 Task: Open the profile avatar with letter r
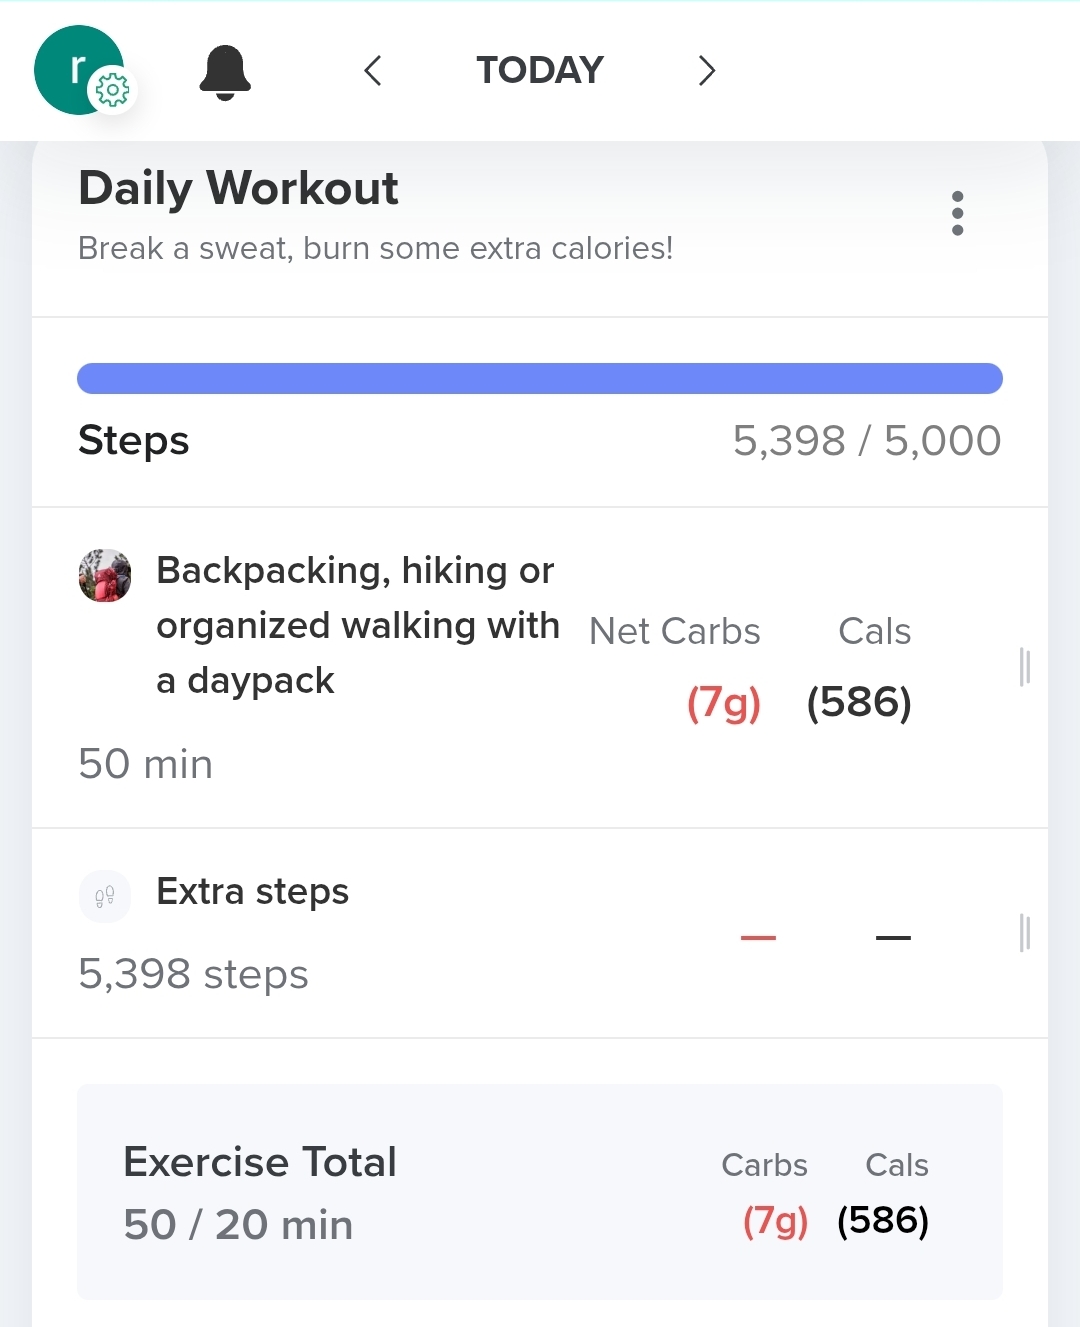tap(72, 66)
